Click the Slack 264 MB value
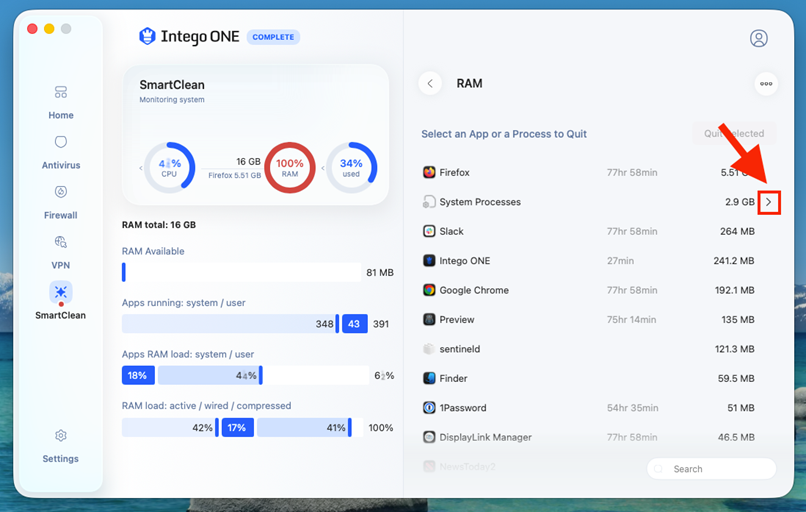 pyautogui.click(x=737, y=231)
